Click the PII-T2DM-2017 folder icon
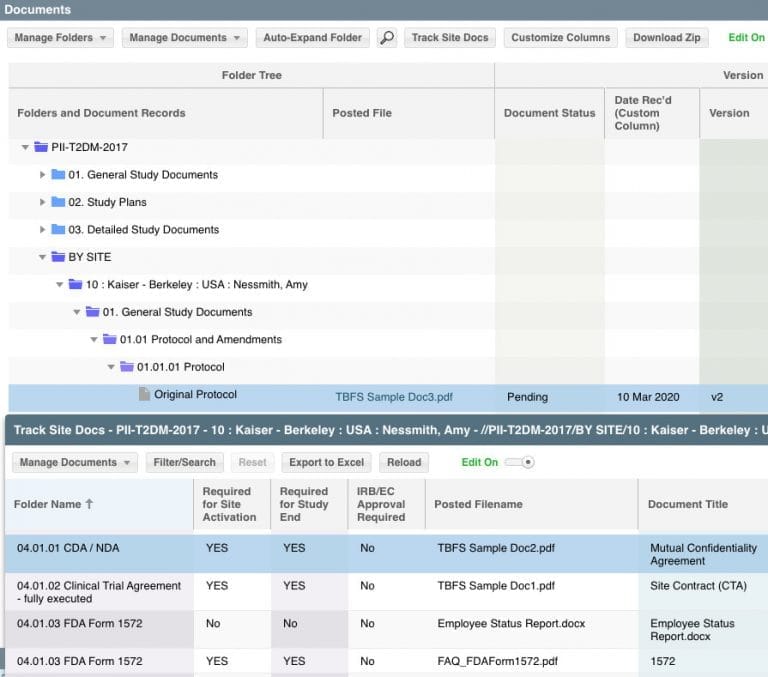Screen dimensions: 768x677 (x=41, y=147)
